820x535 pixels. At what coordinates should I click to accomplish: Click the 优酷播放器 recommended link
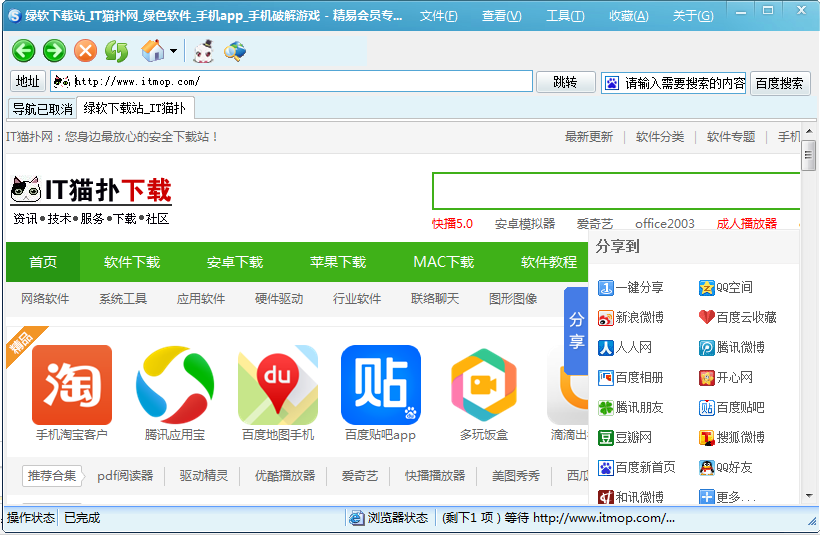coord(285,475)
